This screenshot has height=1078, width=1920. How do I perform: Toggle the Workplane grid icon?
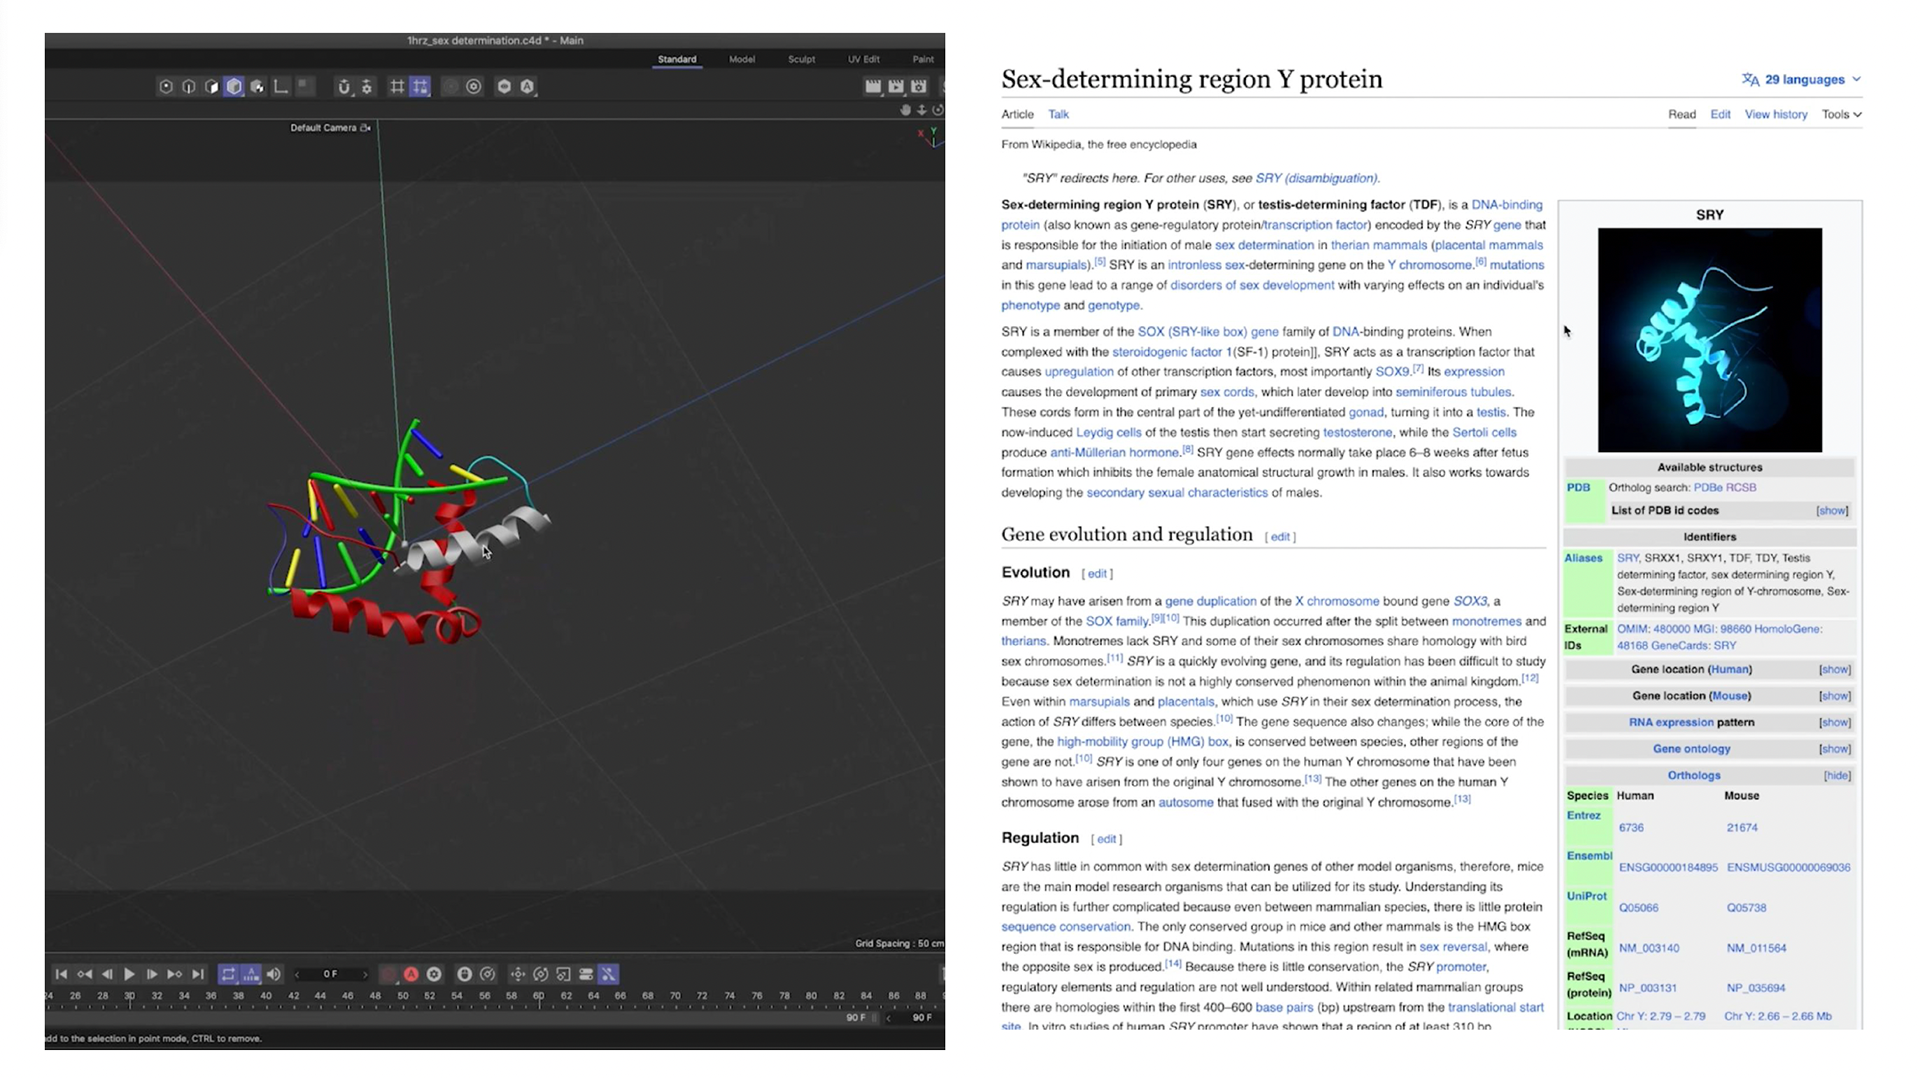pyautogui.click(x=397, y=87)
